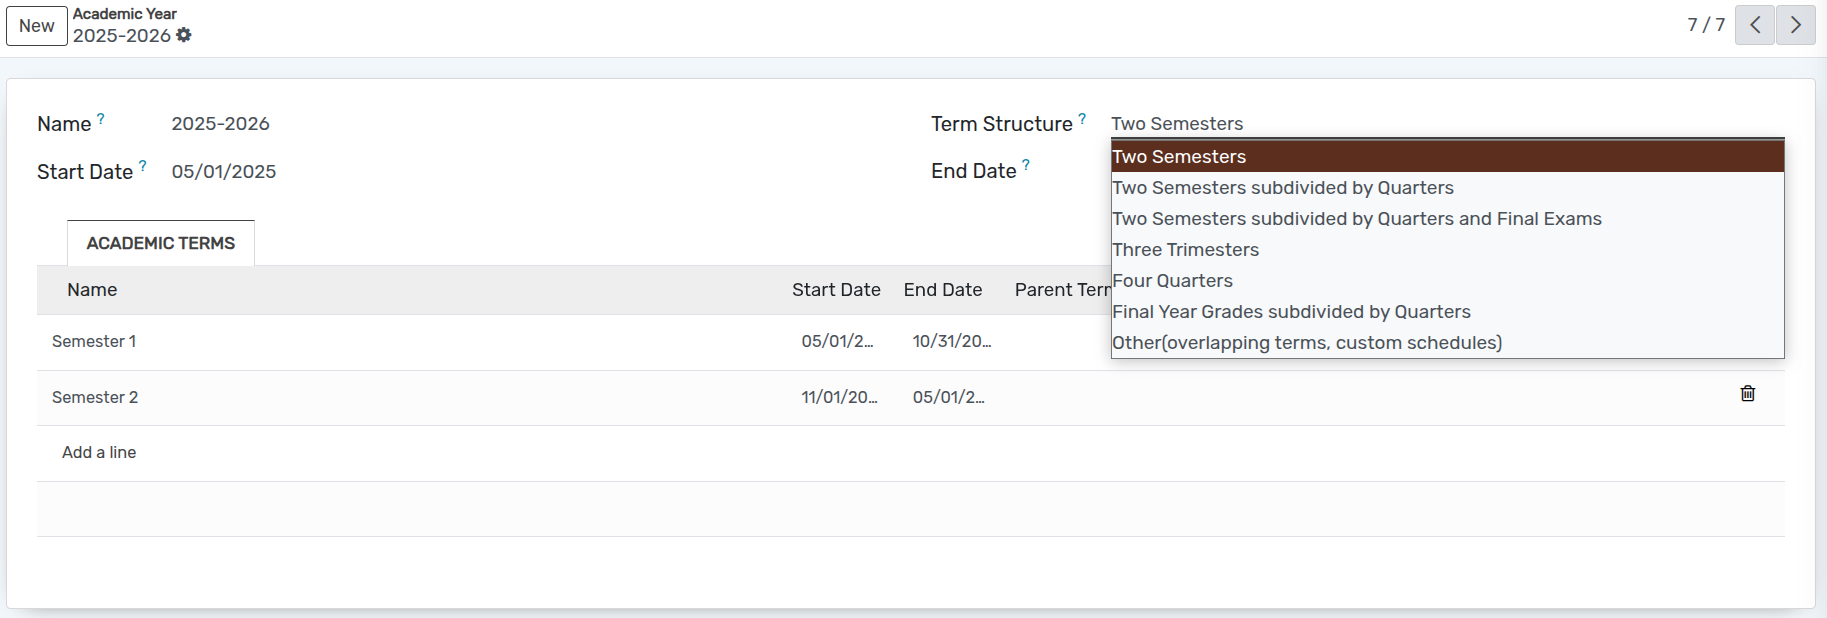This screenshot has height=618, width=1827.
Task: Click the New button
Action: 37,26
